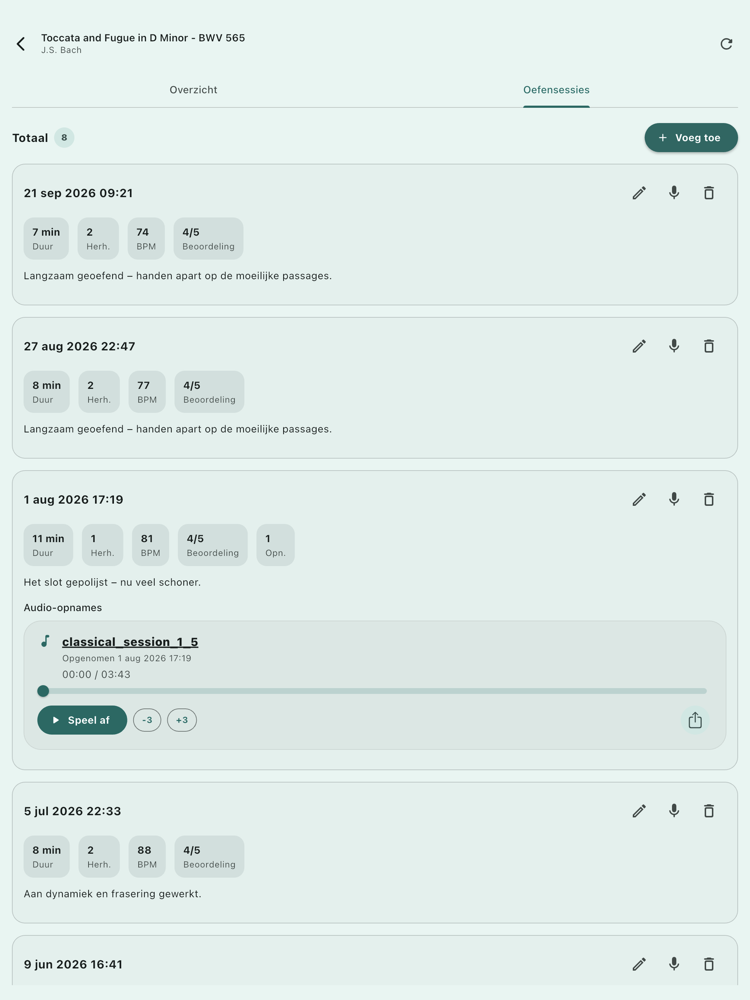Delete the 9 jun 2026 16:41 session
This screenshot has width=750, height=1000.
tap(709, 964)
